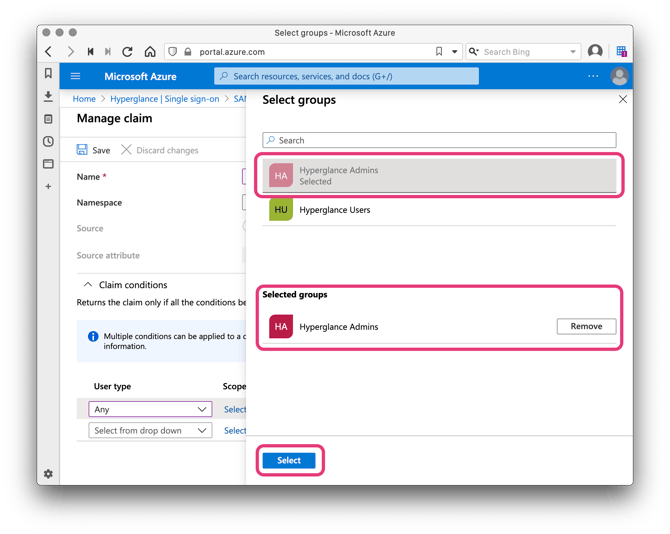Click the info icon in conditions notice
Screen dimensions: 670x534
coord(93,337)
